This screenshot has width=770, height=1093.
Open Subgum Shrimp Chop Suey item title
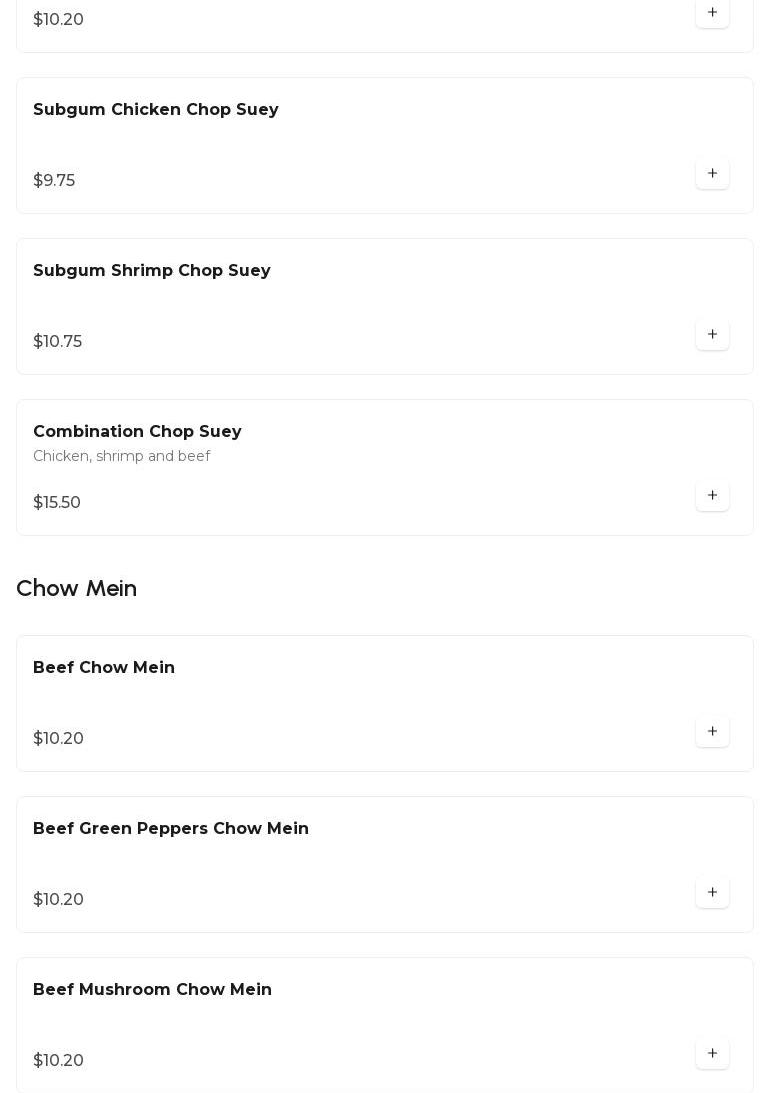coord(152,271)
